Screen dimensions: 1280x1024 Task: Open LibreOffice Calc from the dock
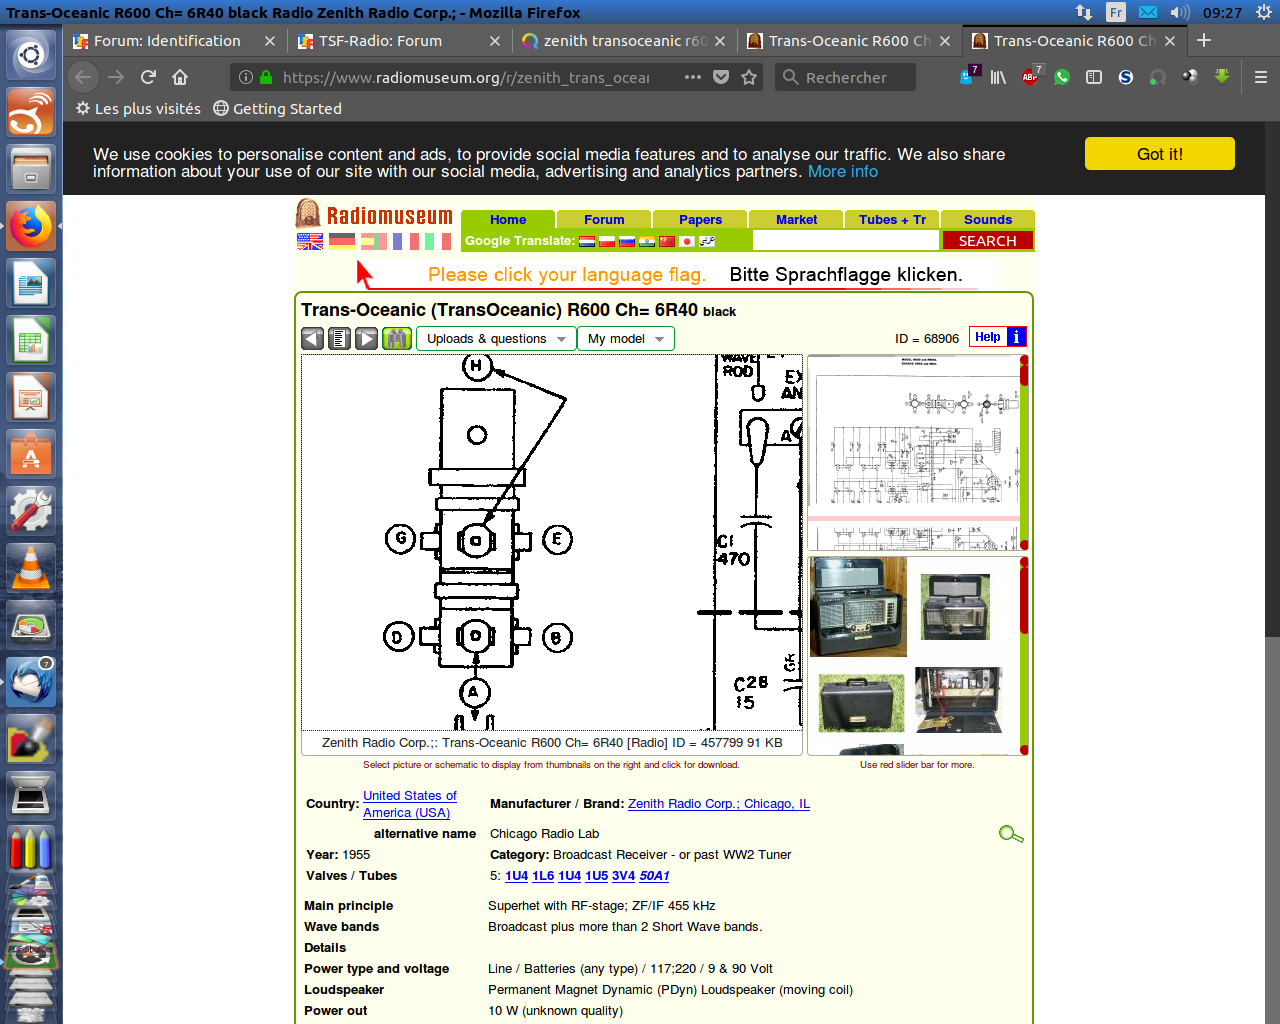[31, 341]
